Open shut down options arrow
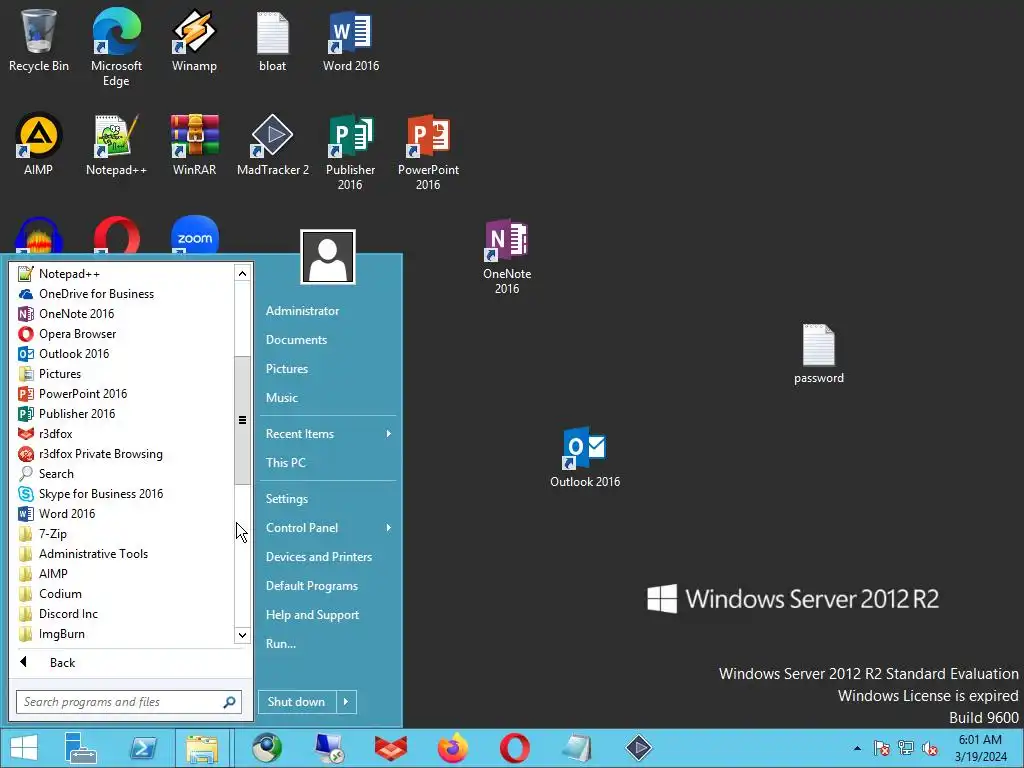The image size is (1024, 768). (x=346, y=702)
